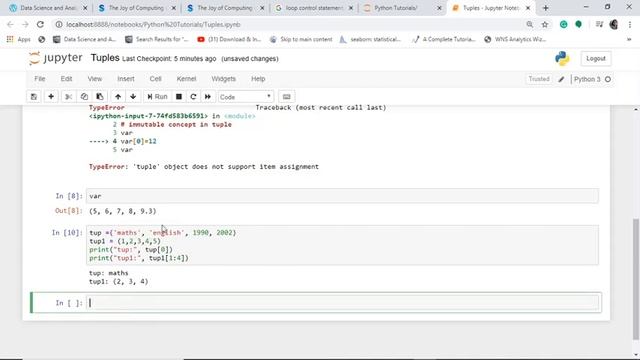Open Search Results for bookmark
640x360 pixels.
coord(157,39)
